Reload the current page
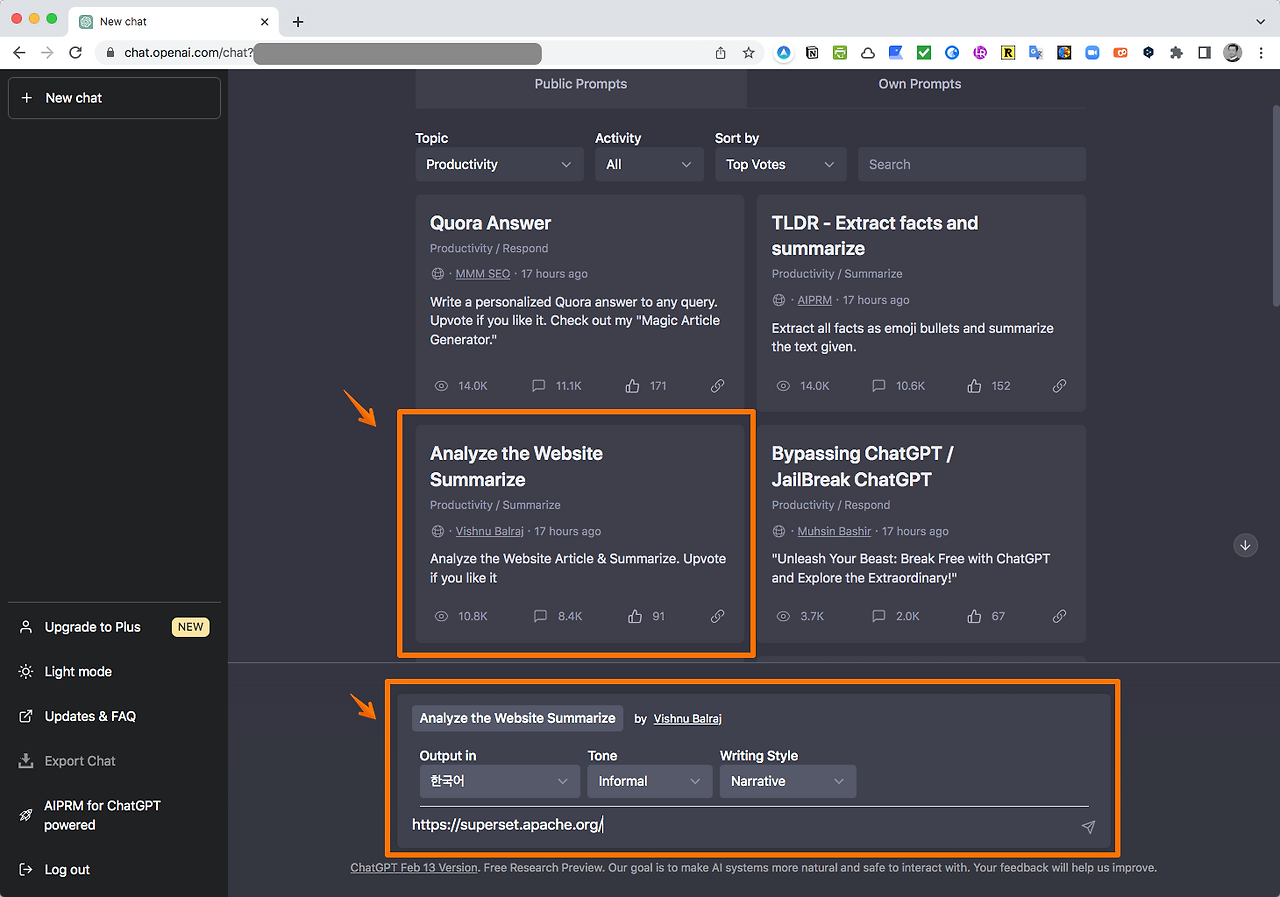Viewport: 1280px width, 897px height. [x=75, y=52]
